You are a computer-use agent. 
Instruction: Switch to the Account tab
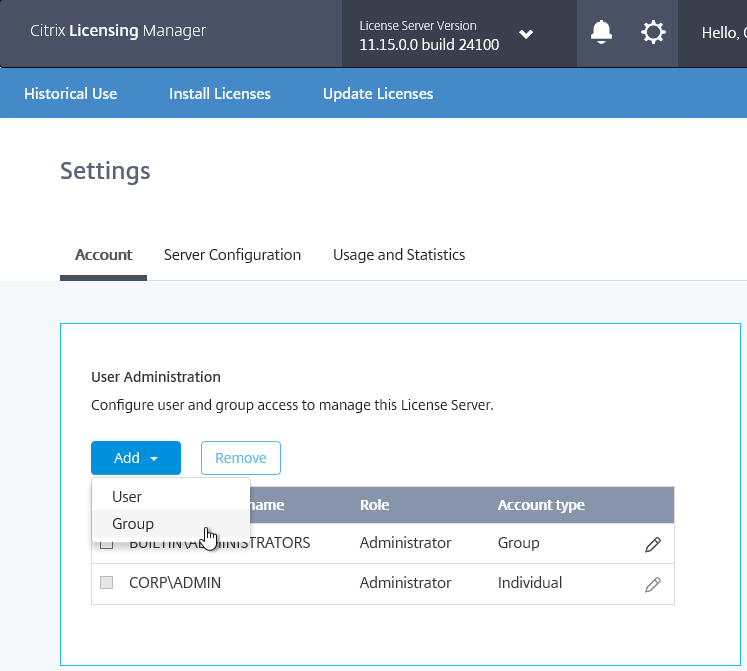coord(104,255)
